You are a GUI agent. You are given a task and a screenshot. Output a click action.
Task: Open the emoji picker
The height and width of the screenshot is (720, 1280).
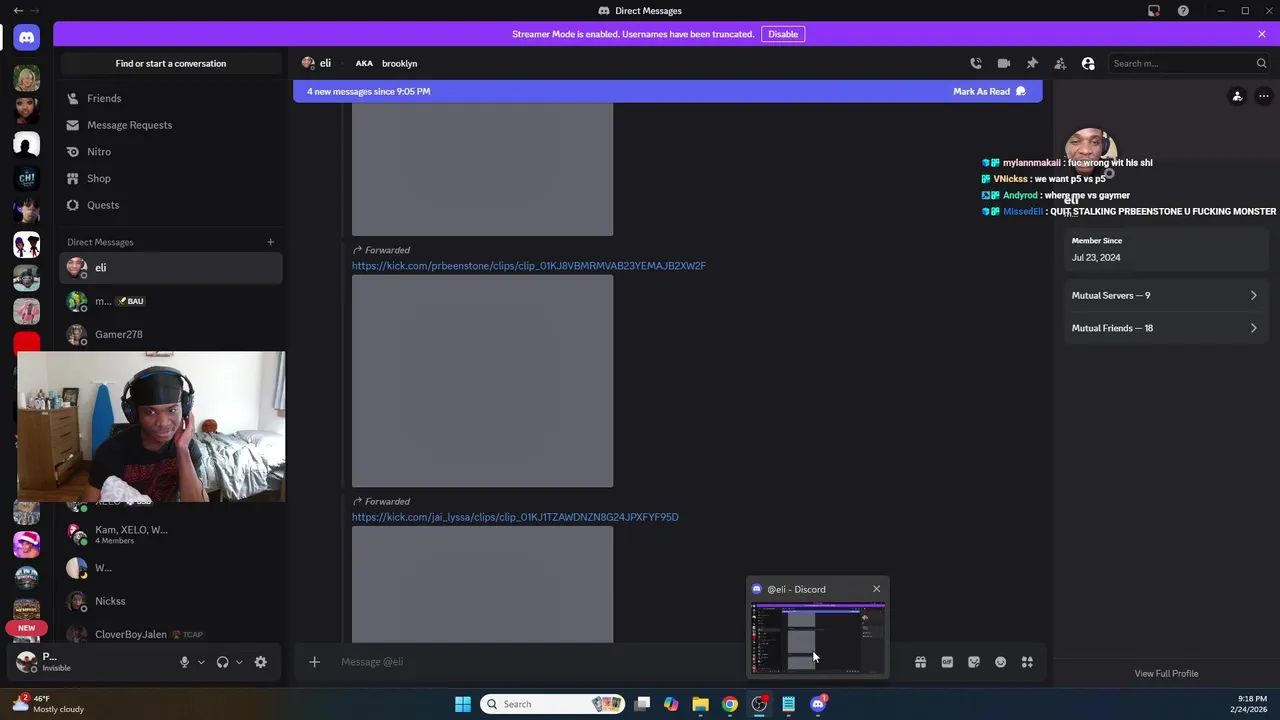1000,662
